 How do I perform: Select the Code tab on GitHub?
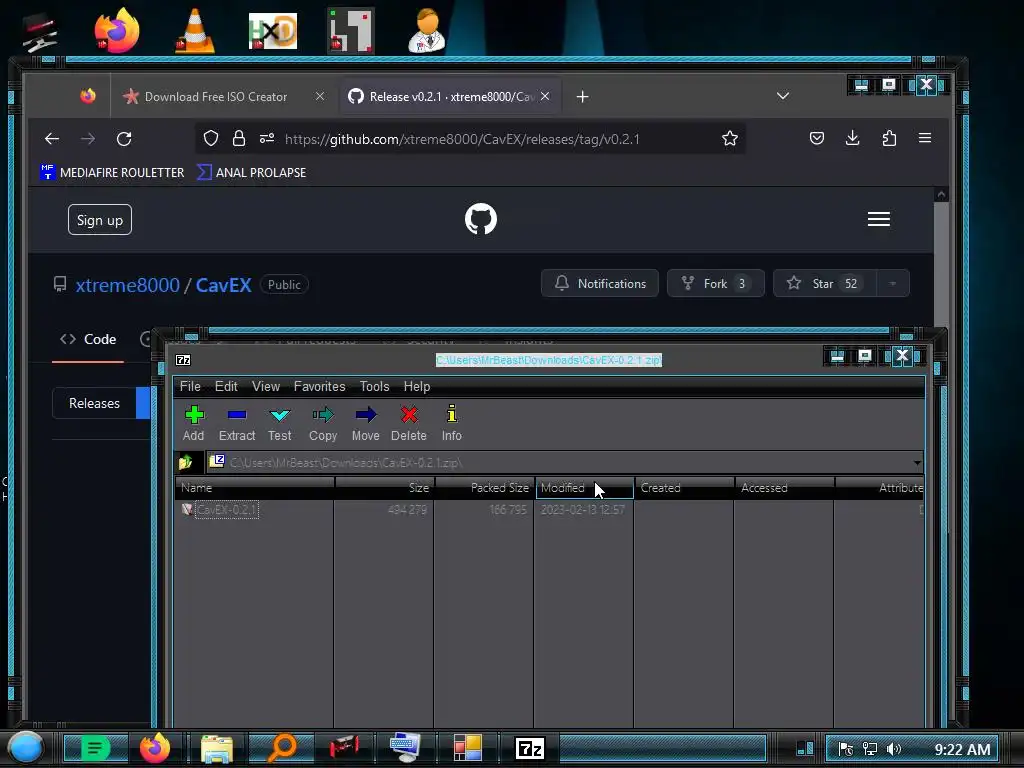pos(88,340)
